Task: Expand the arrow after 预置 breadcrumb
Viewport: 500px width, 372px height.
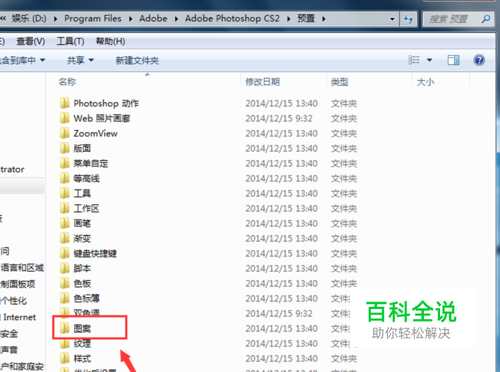Action: (324, 19)
